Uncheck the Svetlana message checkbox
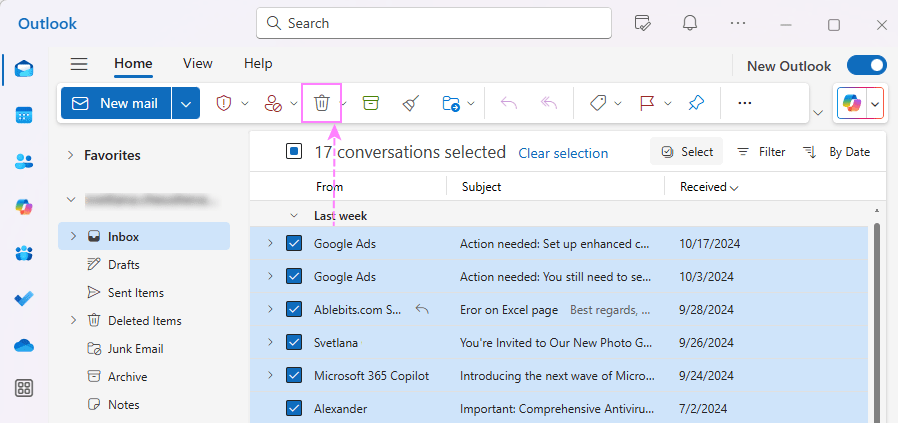Screen dimensions: 898x423 pos(294,343)
